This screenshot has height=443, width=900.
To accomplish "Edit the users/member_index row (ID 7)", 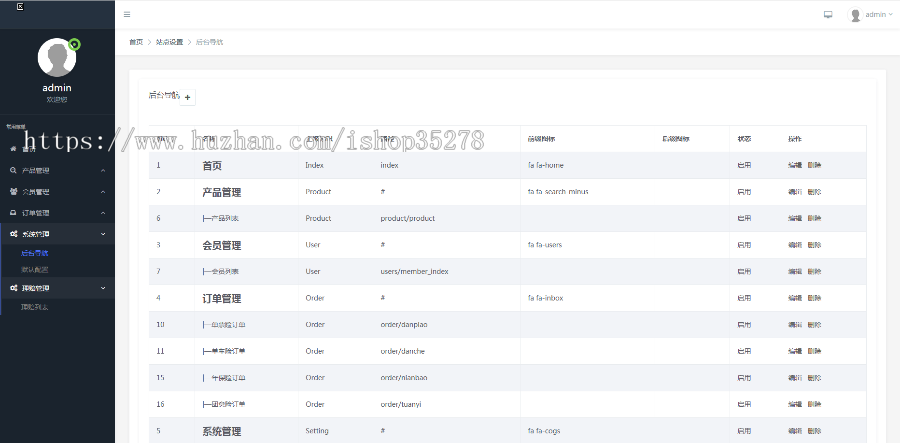I will click(795, 271).
